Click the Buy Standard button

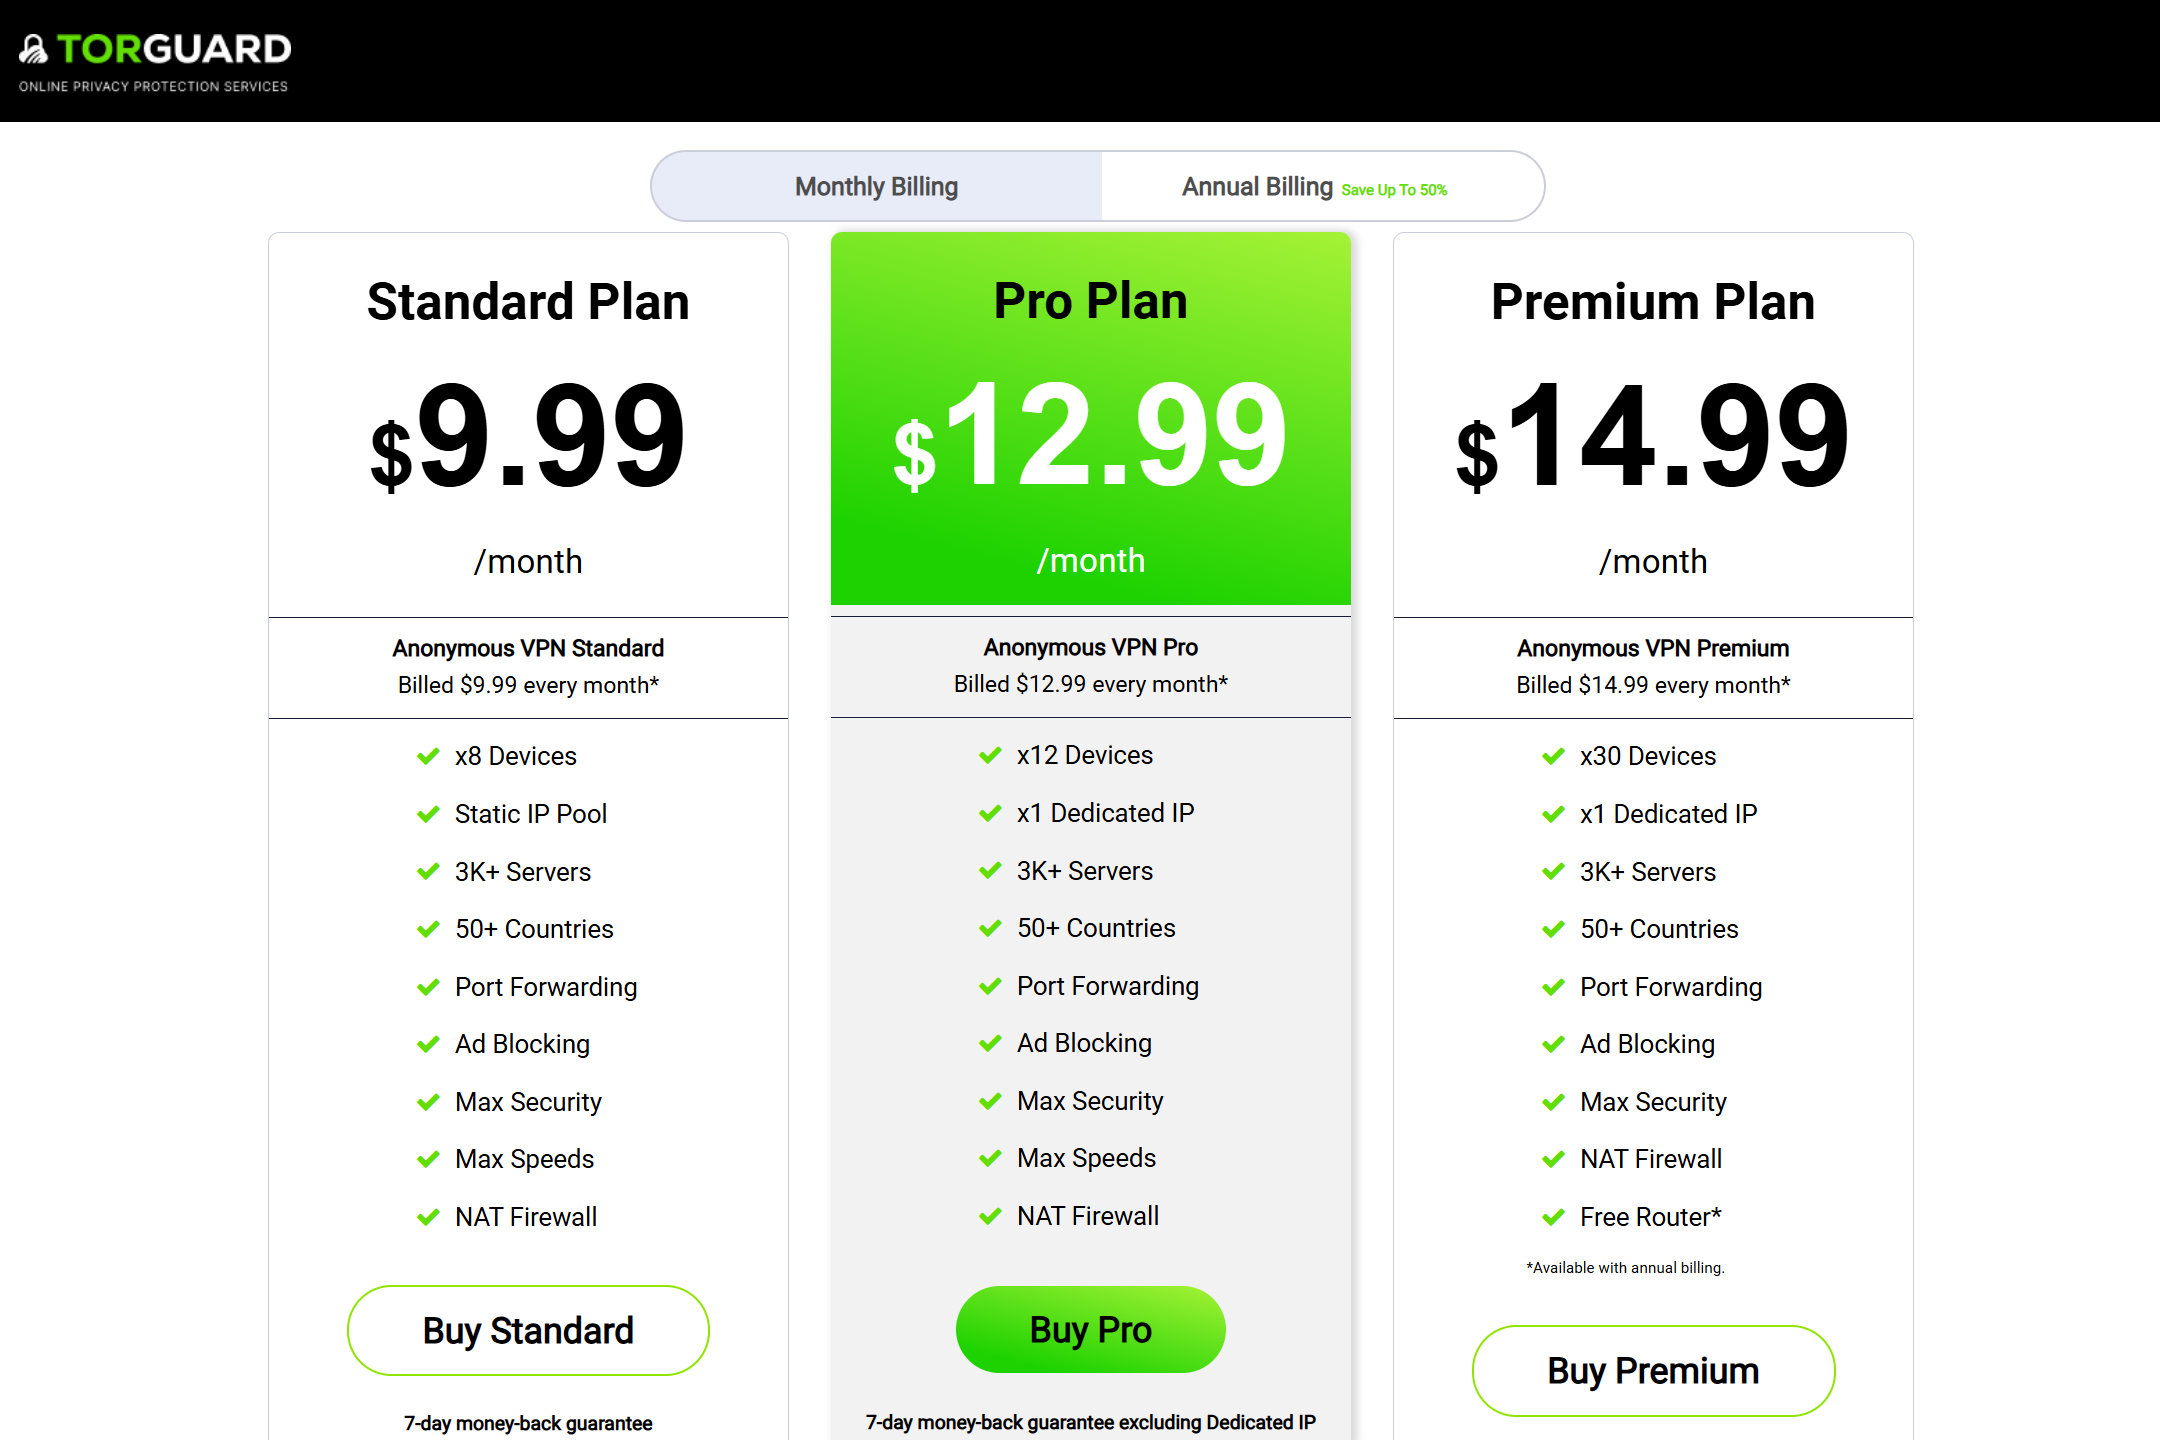tap(529, 1331)
